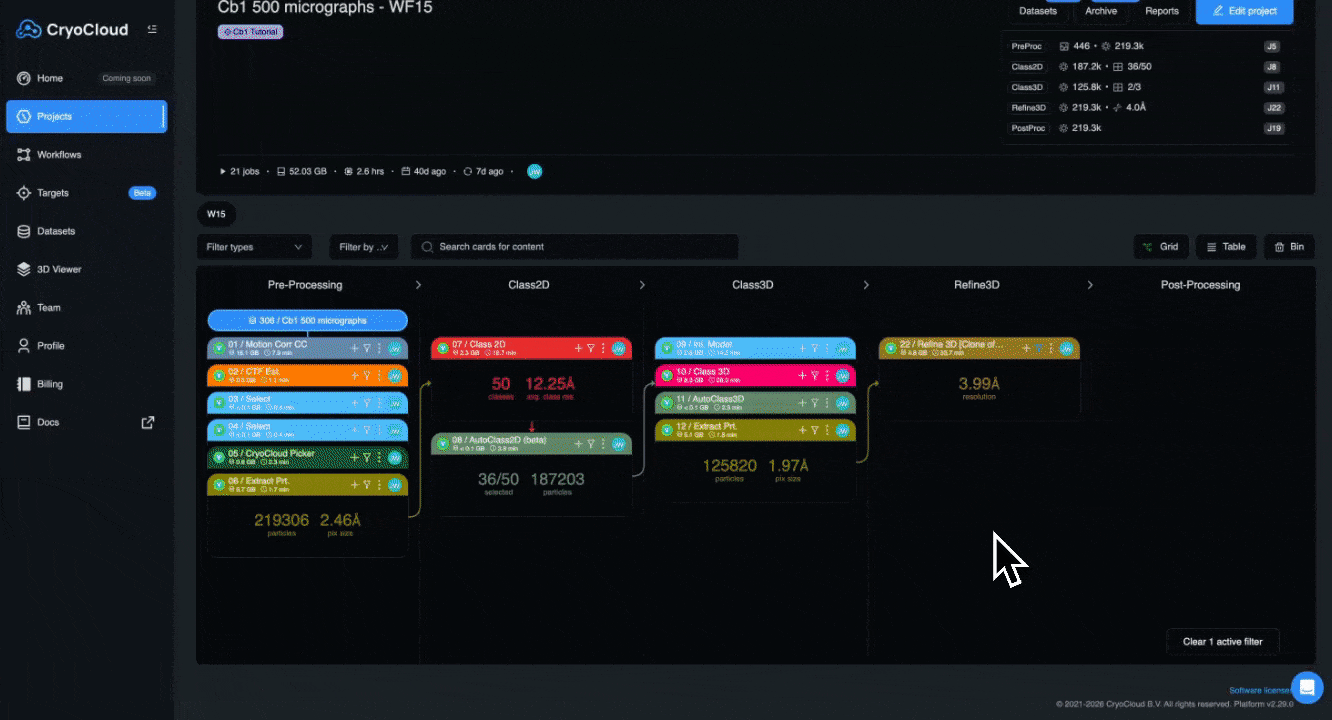The image size is (1332, 720).
Task: Click the Edit project button
Action: tap(1244, 11)
